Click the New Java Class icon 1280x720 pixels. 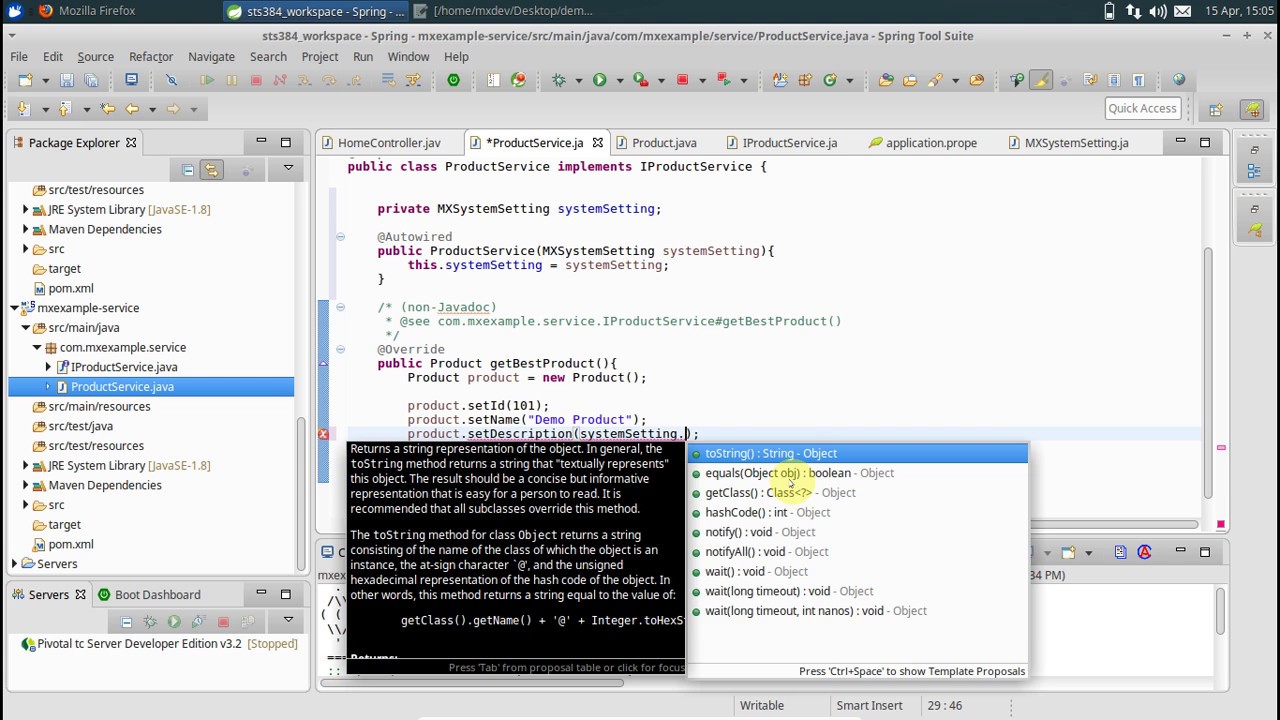(x=829, y=80)
